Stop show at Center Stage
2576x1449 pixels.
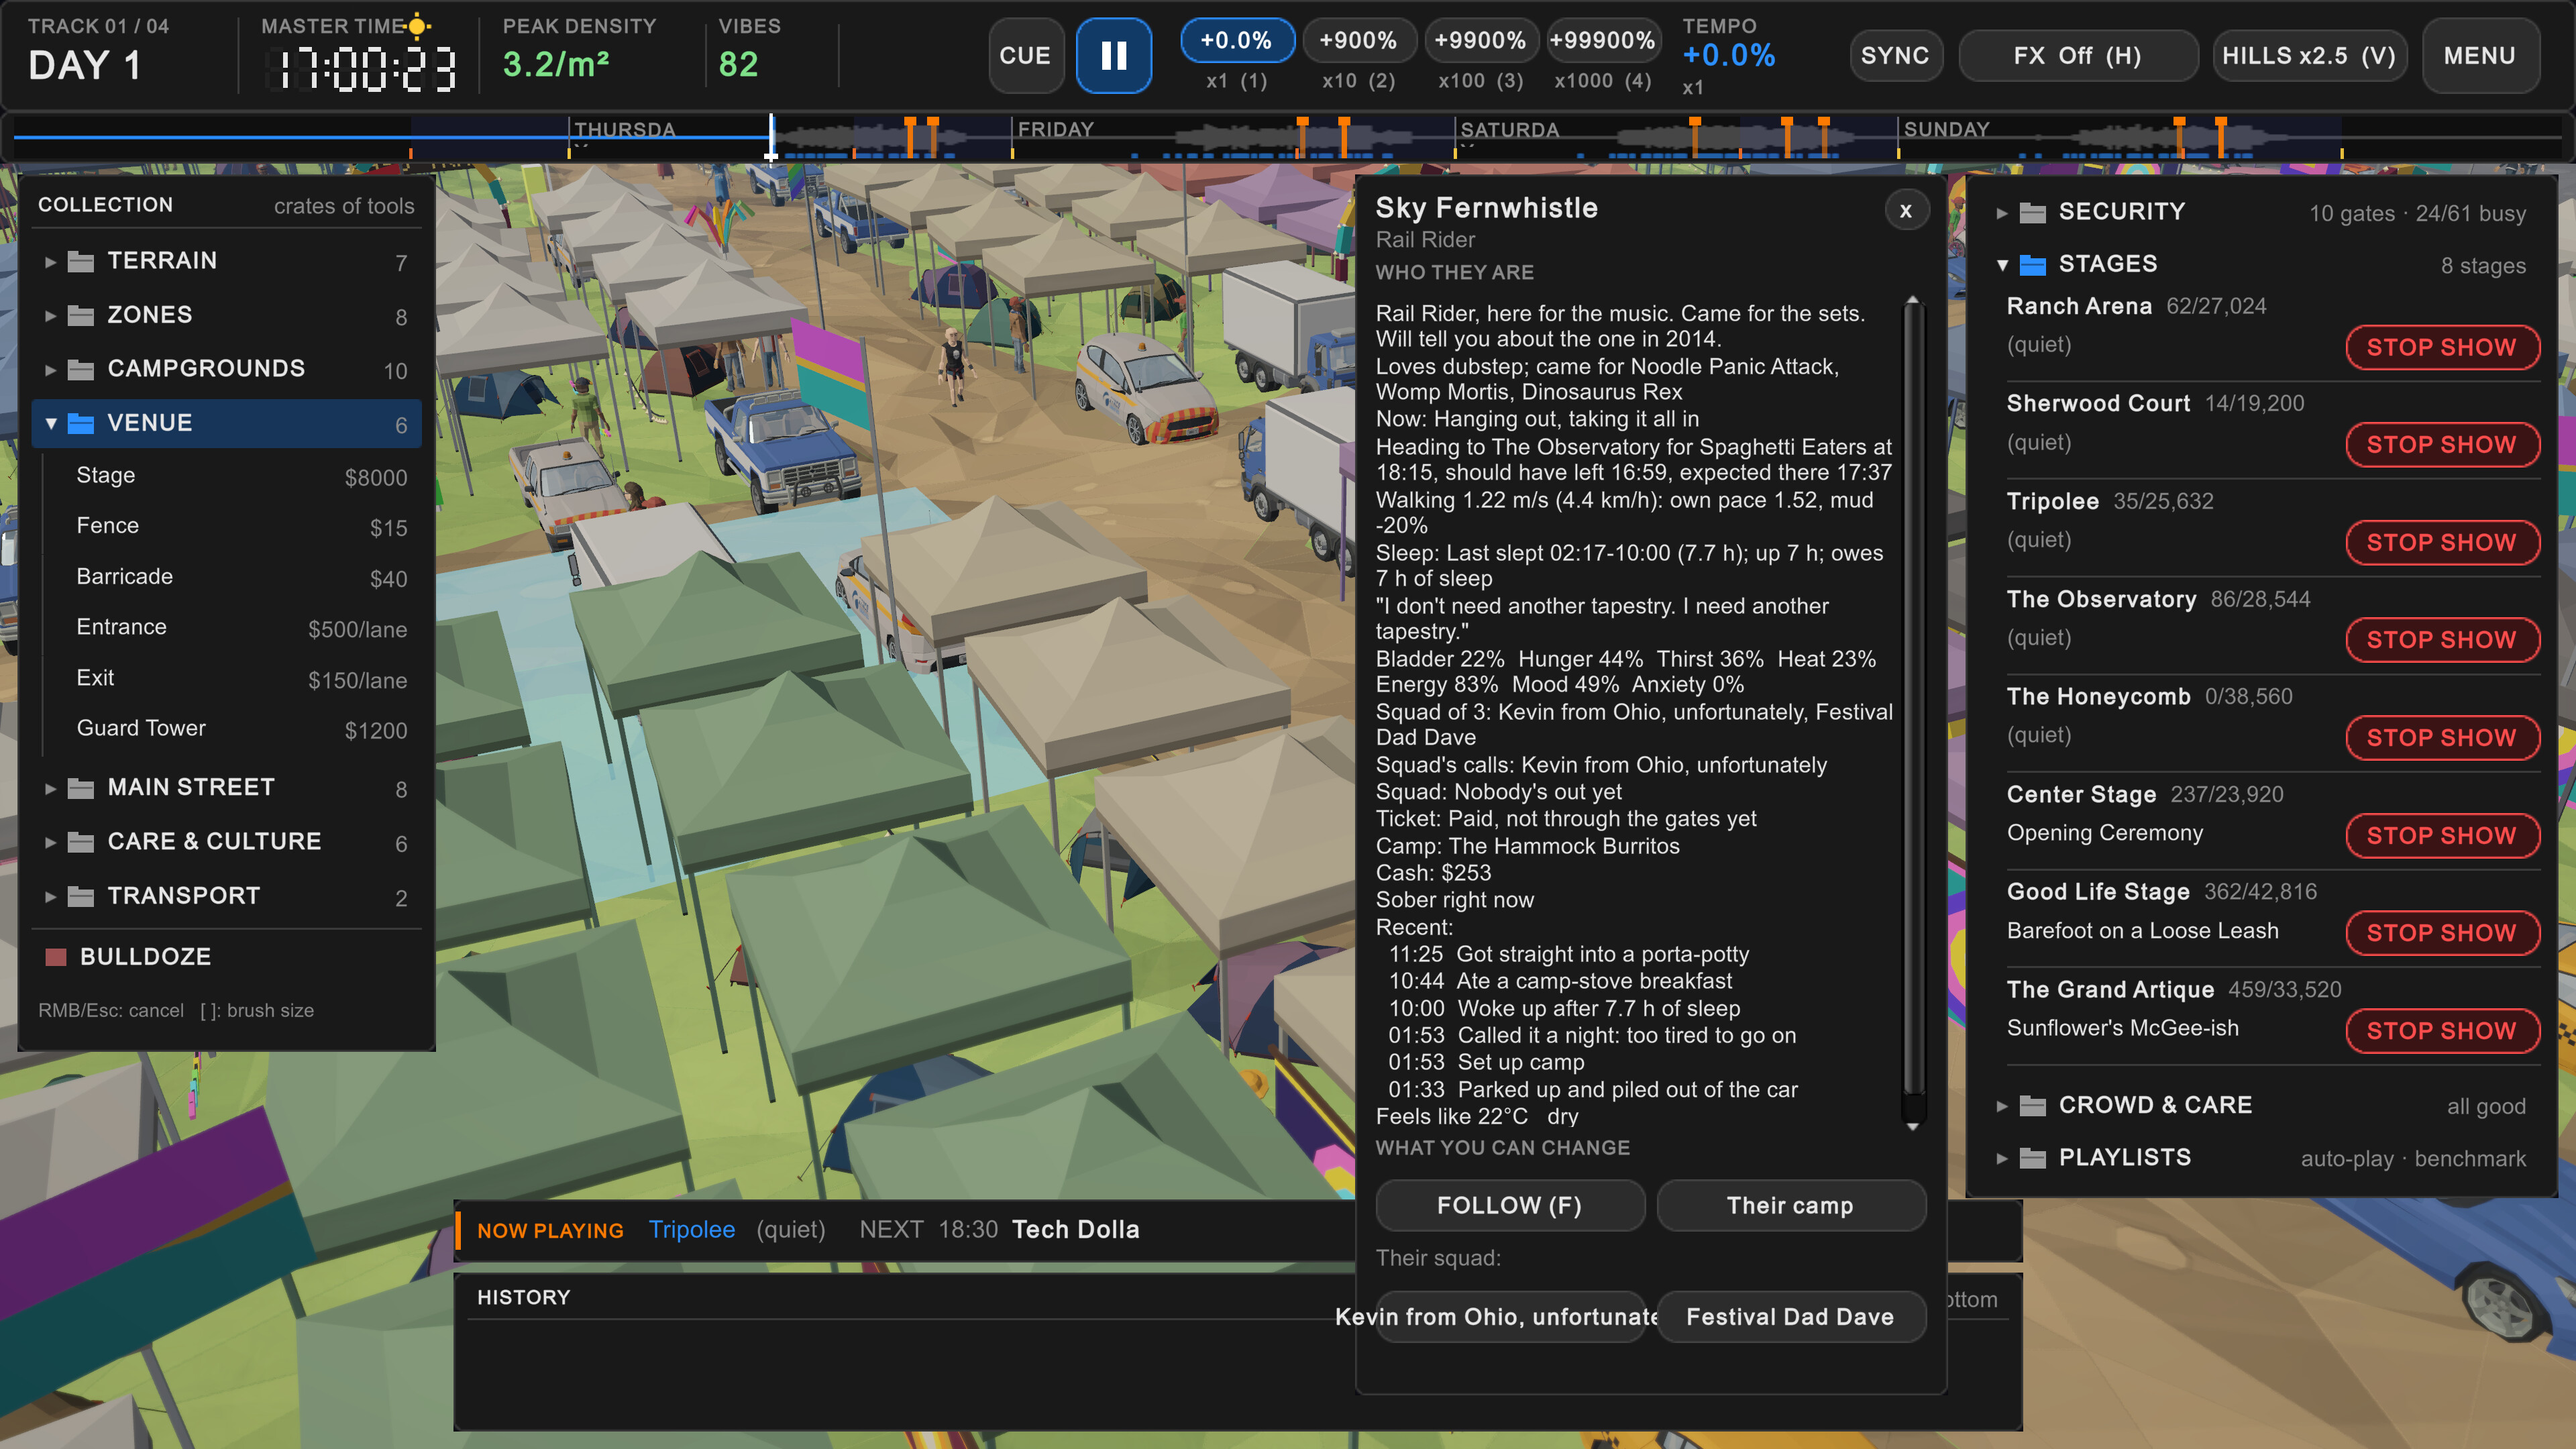2442,835
